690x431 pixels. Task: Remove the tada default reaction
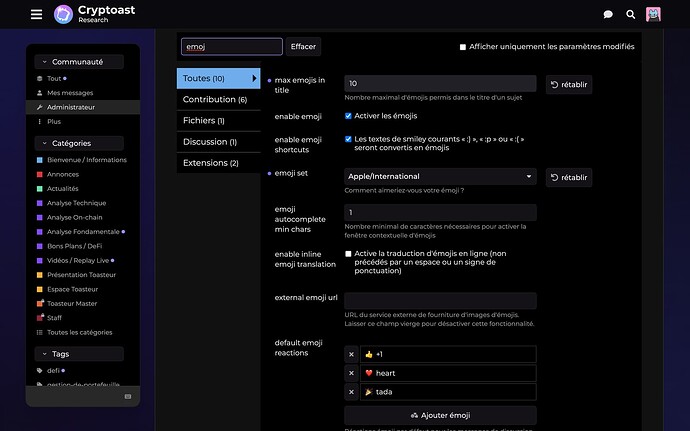point(351,392)
